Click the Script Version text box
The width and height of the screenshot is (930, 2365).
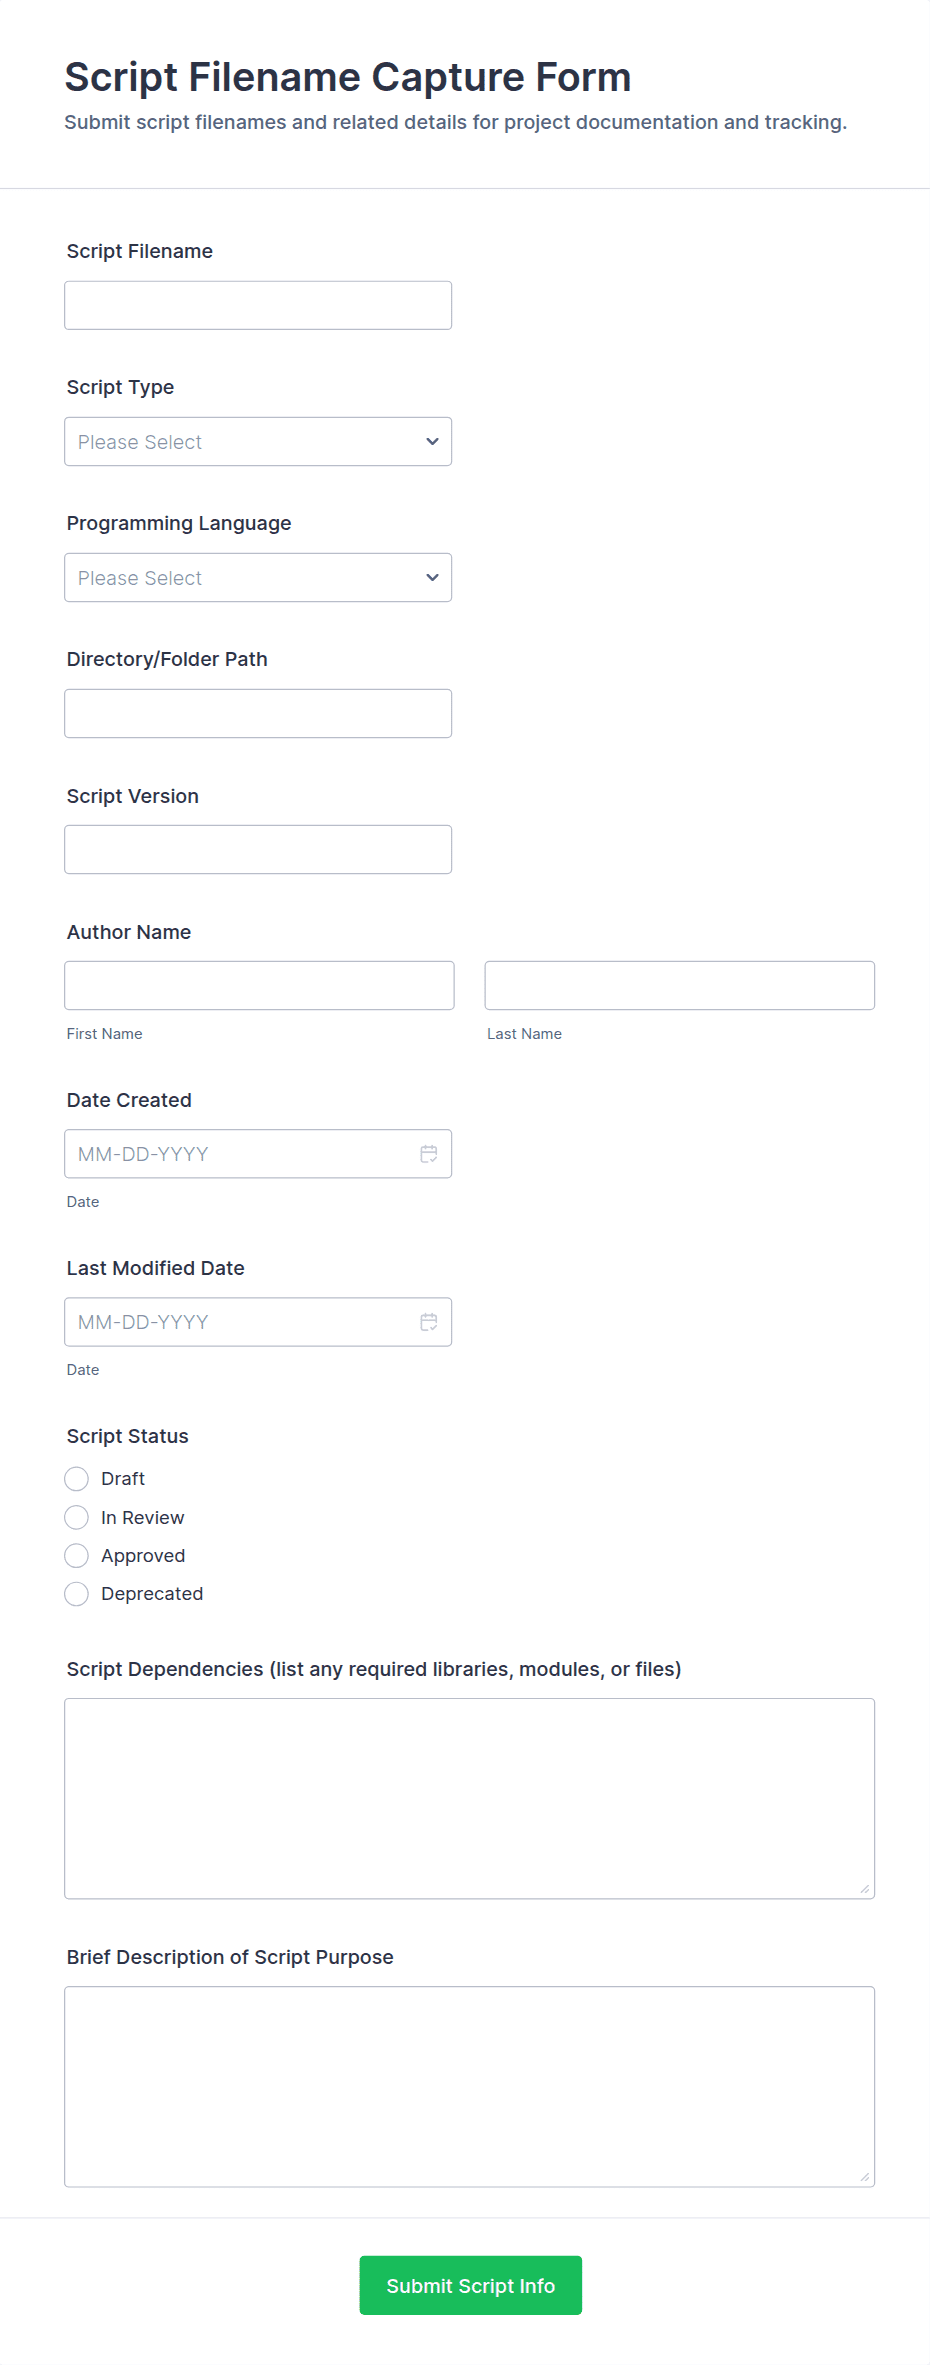(x=258, y=850)
